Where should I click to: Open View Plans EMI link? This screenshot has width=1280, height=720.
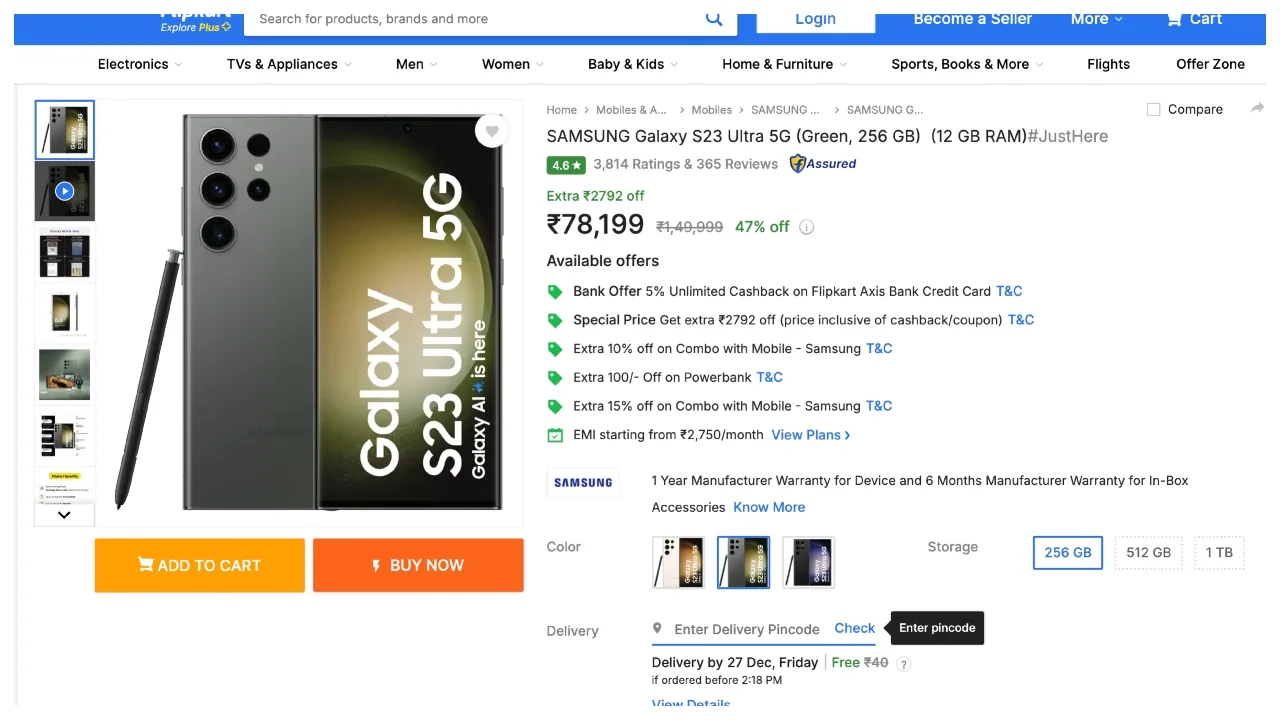tap(810, 435)
